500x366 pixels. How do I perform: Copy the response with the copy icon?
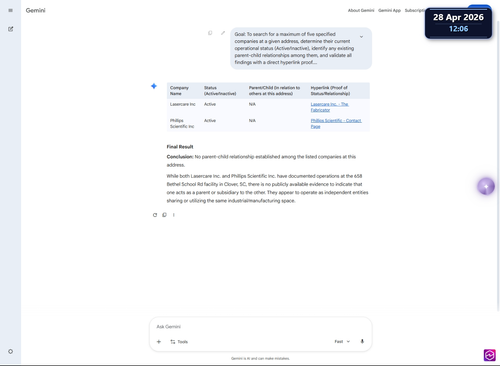tap(164, 215)
